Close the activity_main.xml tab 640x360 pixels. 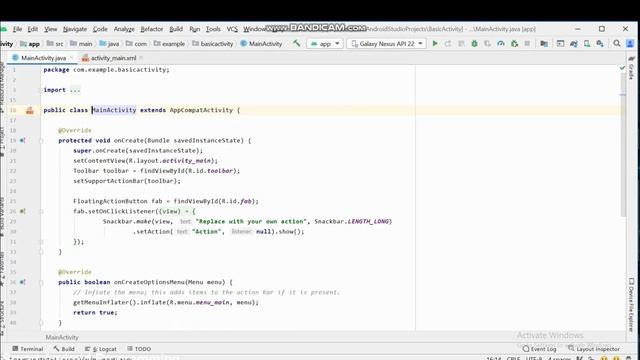point(141,58)
